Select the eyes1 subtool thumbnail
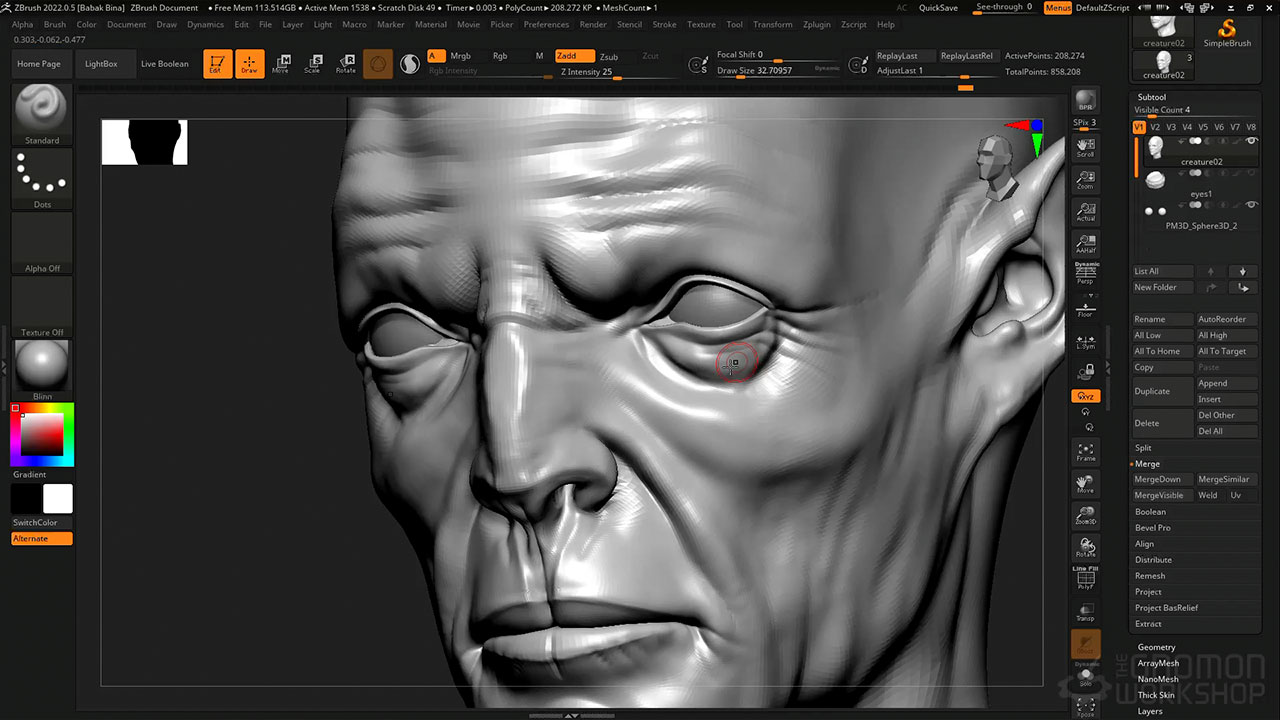Image resolution: width=1280 pixels, height=720 pixels. [x=1156, y=181]
